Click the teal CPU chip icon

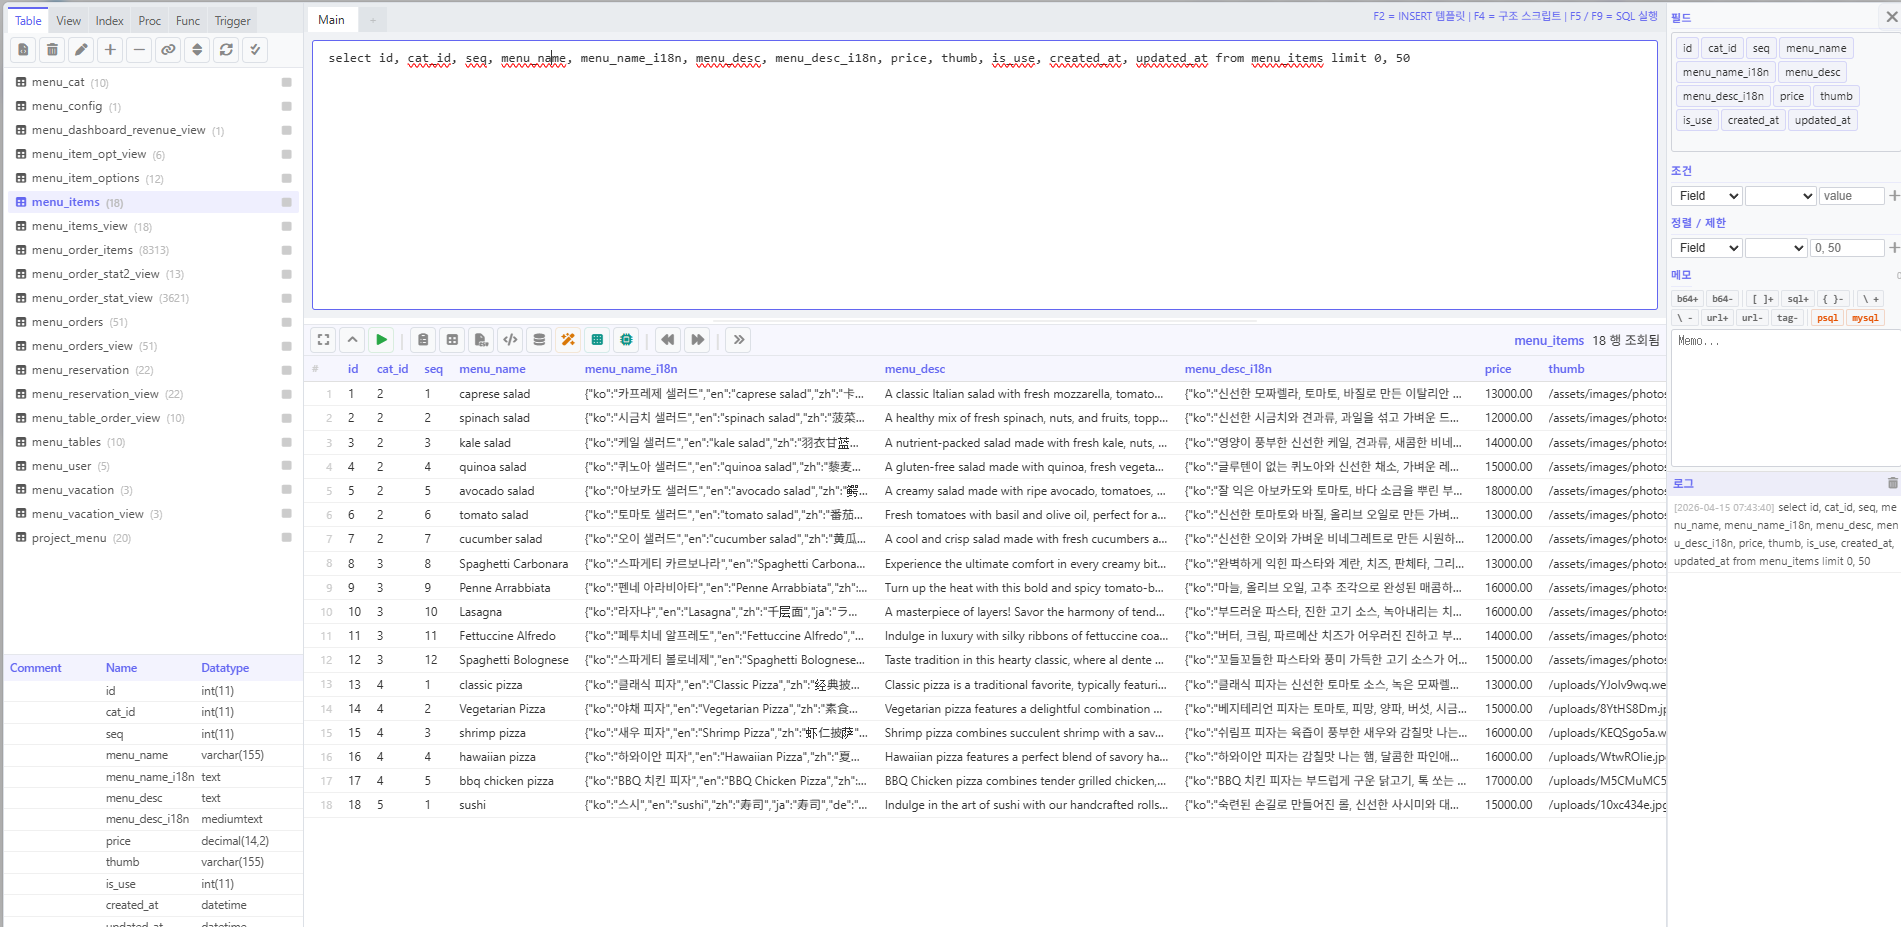[x=626, y=339]
